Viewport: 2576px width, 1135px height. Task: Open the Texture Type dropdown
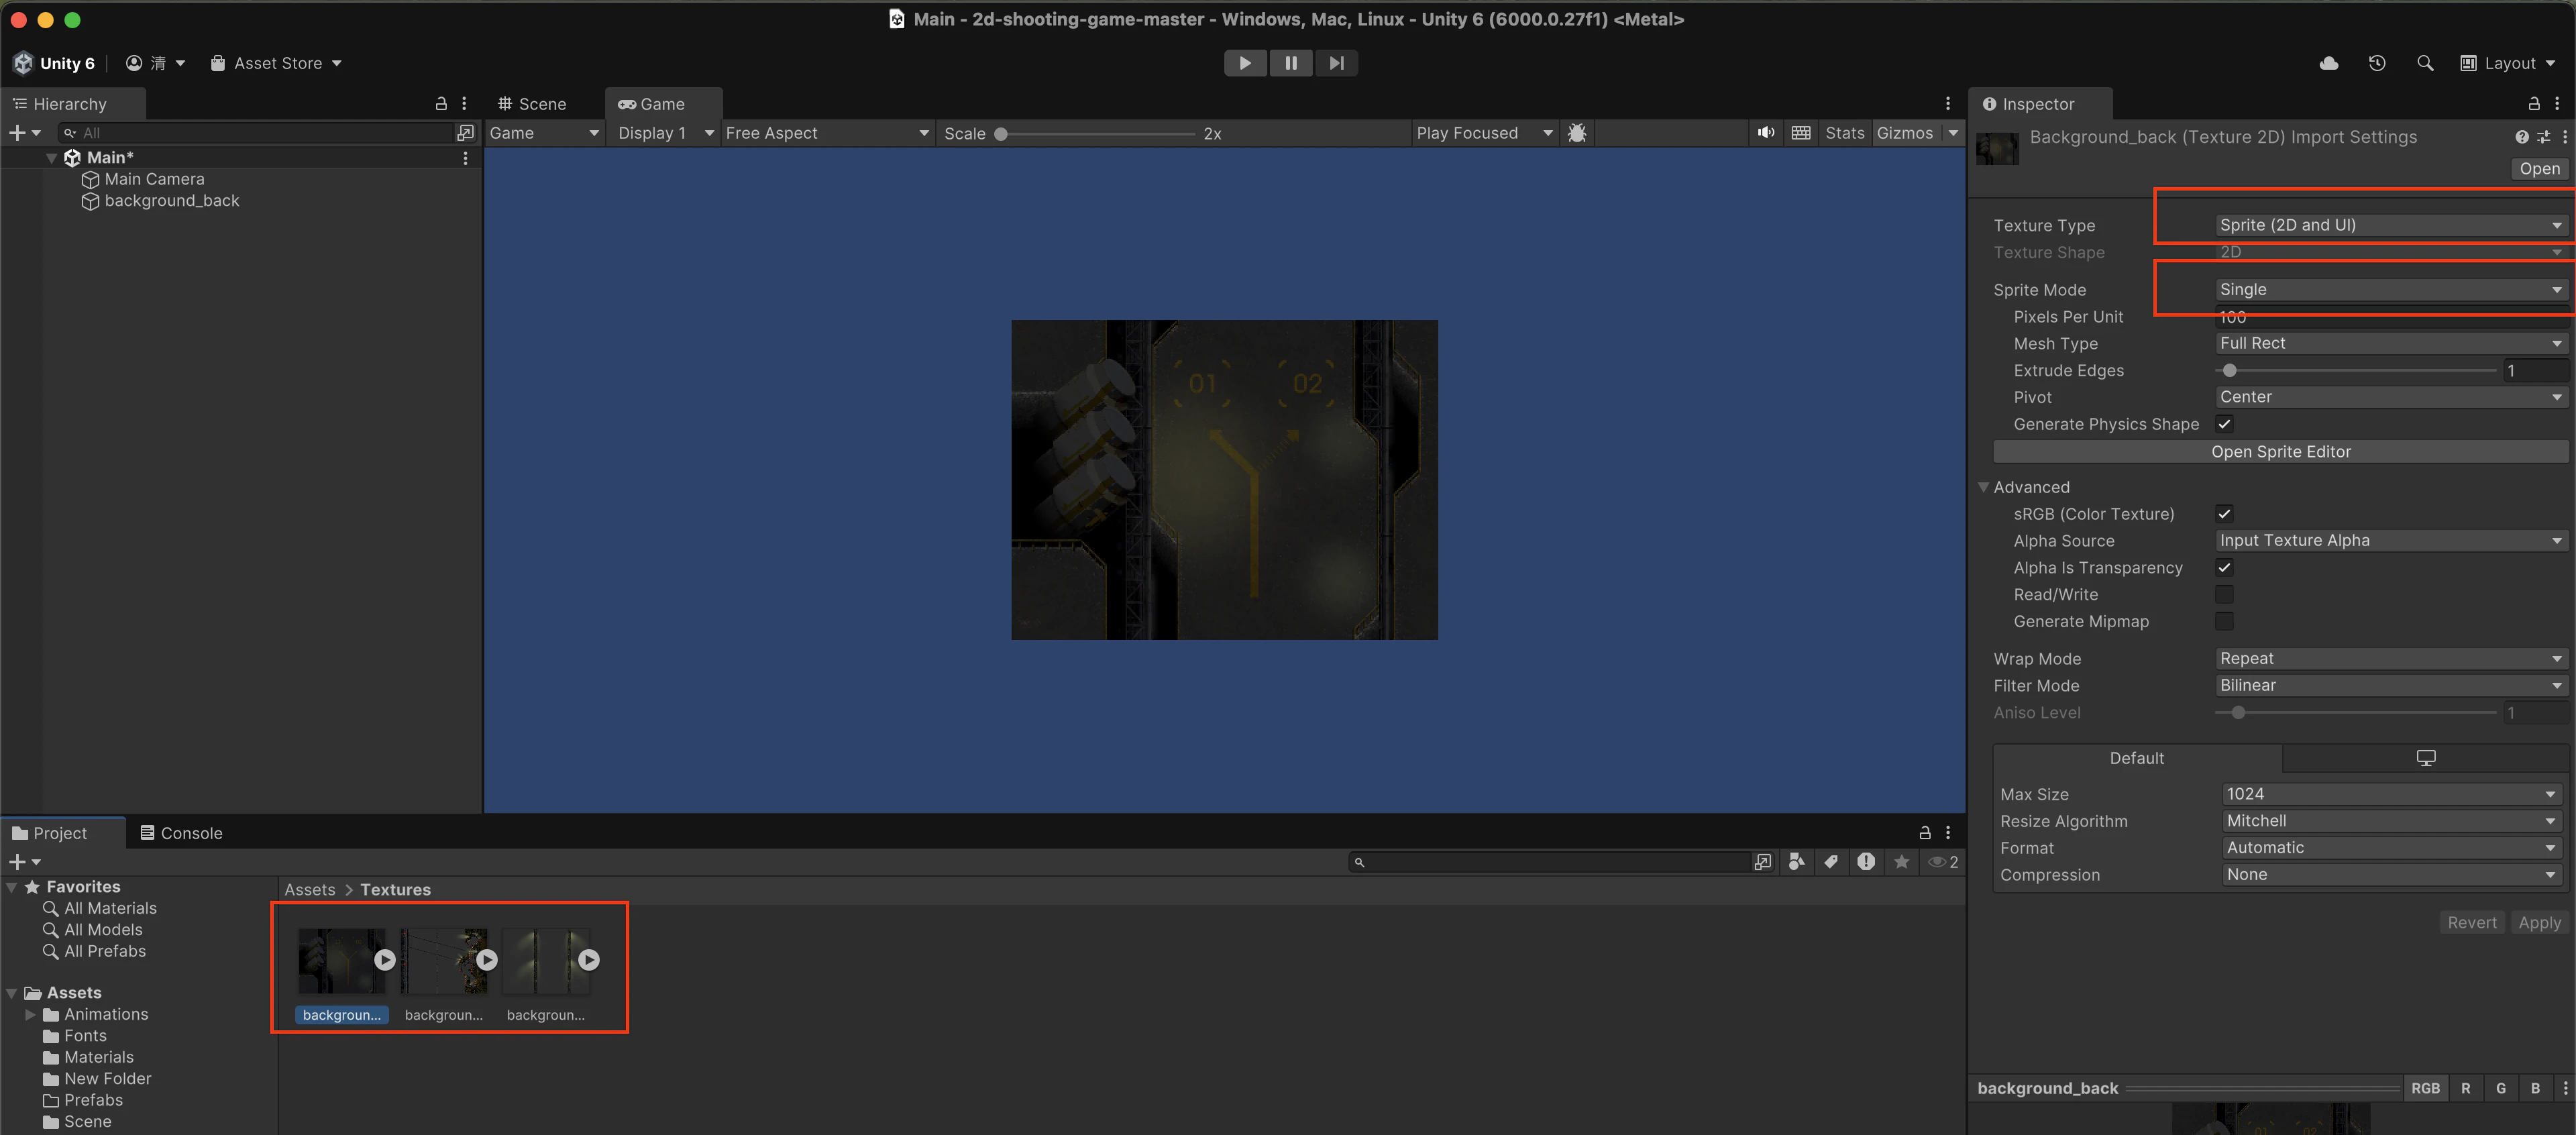(x=2392, y=225)
